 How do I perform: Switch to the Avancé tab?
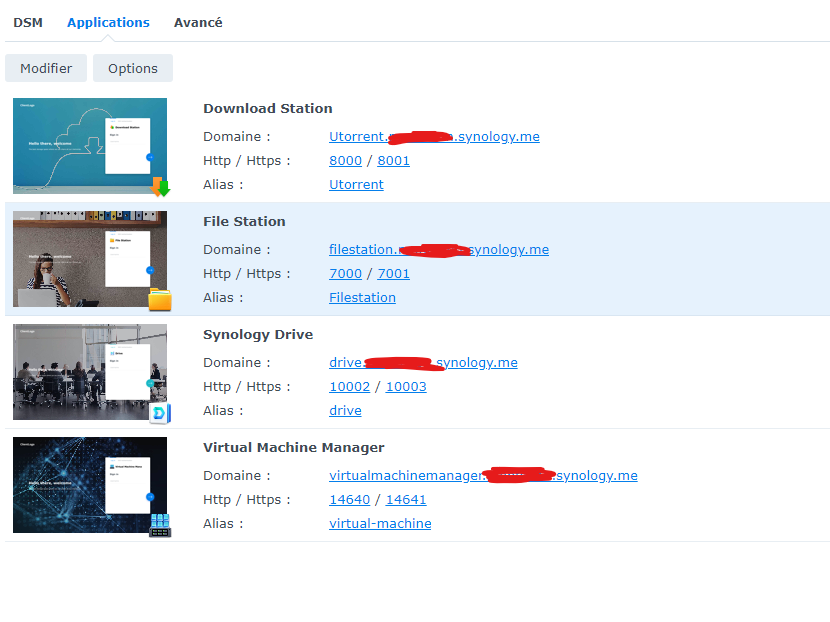[198, 23]
